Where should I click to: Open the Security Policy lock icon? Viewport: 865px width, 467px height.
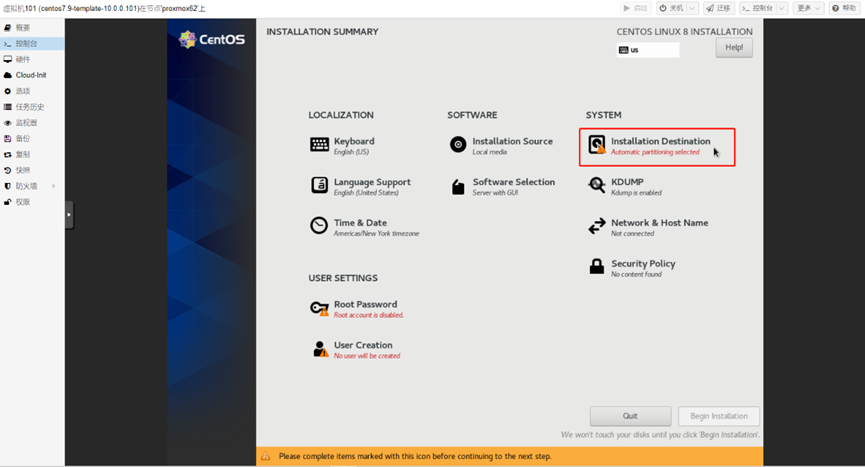click(x=597, y=266)
